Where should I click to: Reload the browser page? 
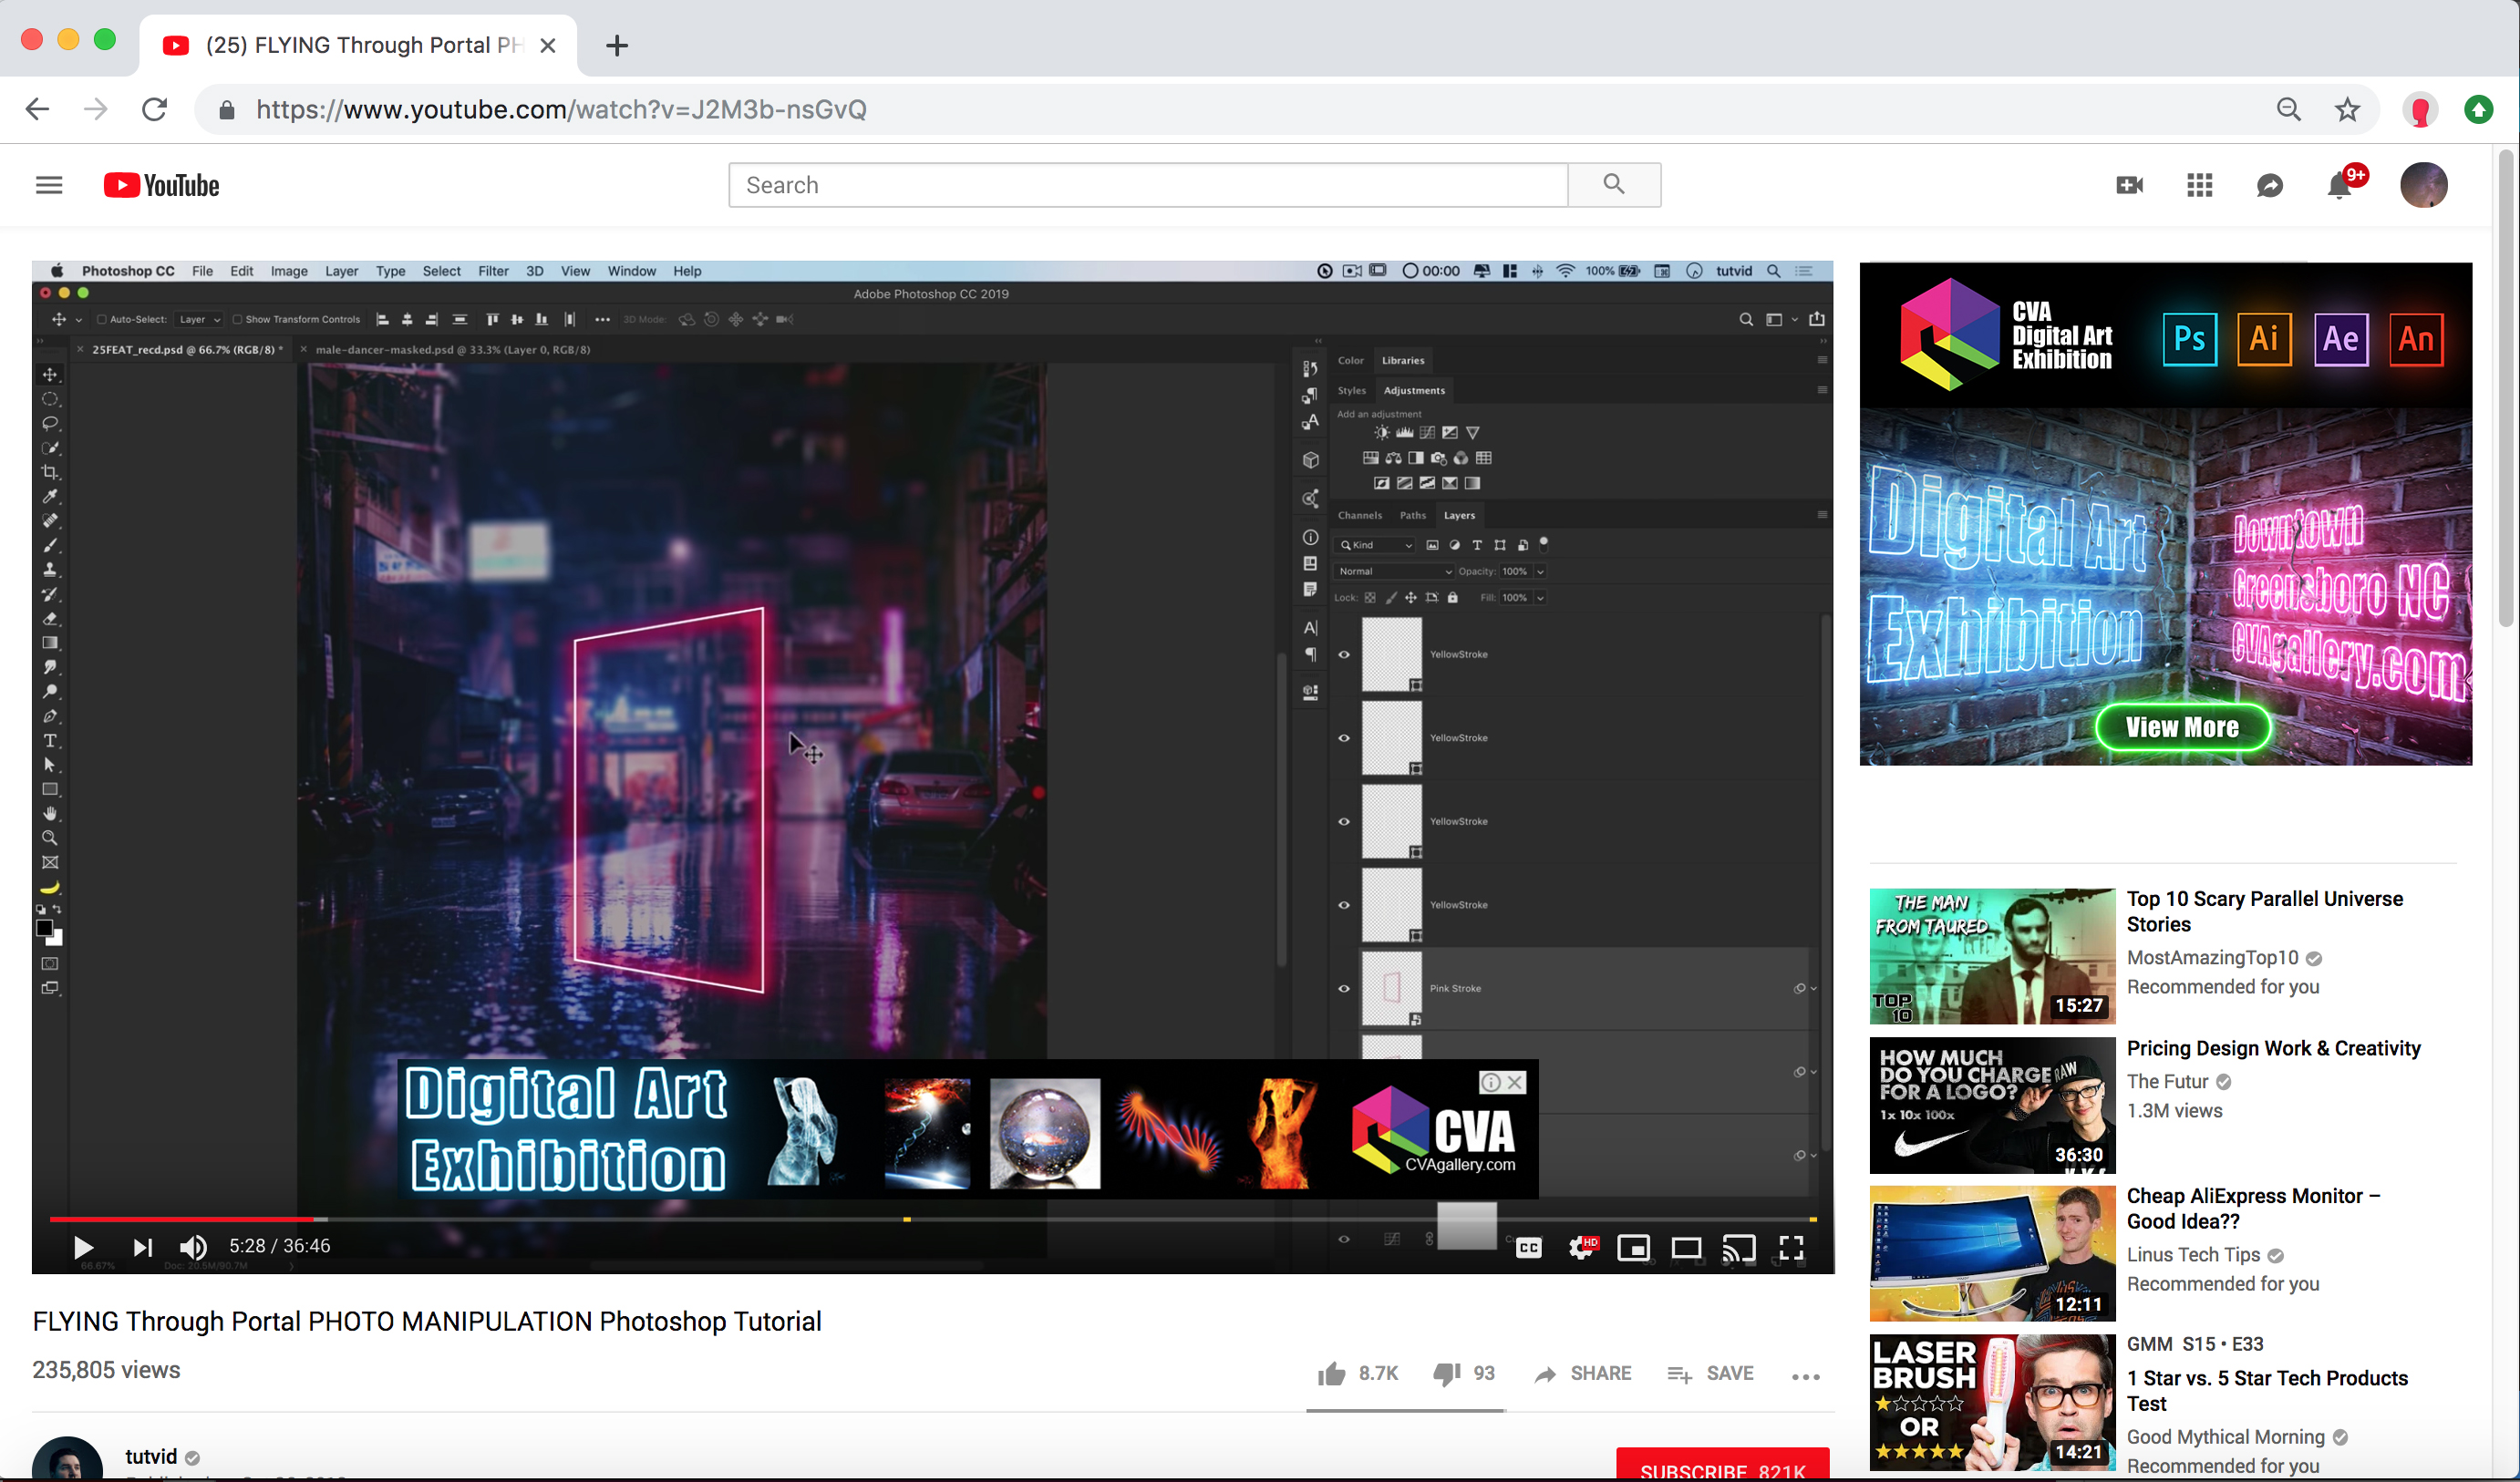(x=154, y=109)
